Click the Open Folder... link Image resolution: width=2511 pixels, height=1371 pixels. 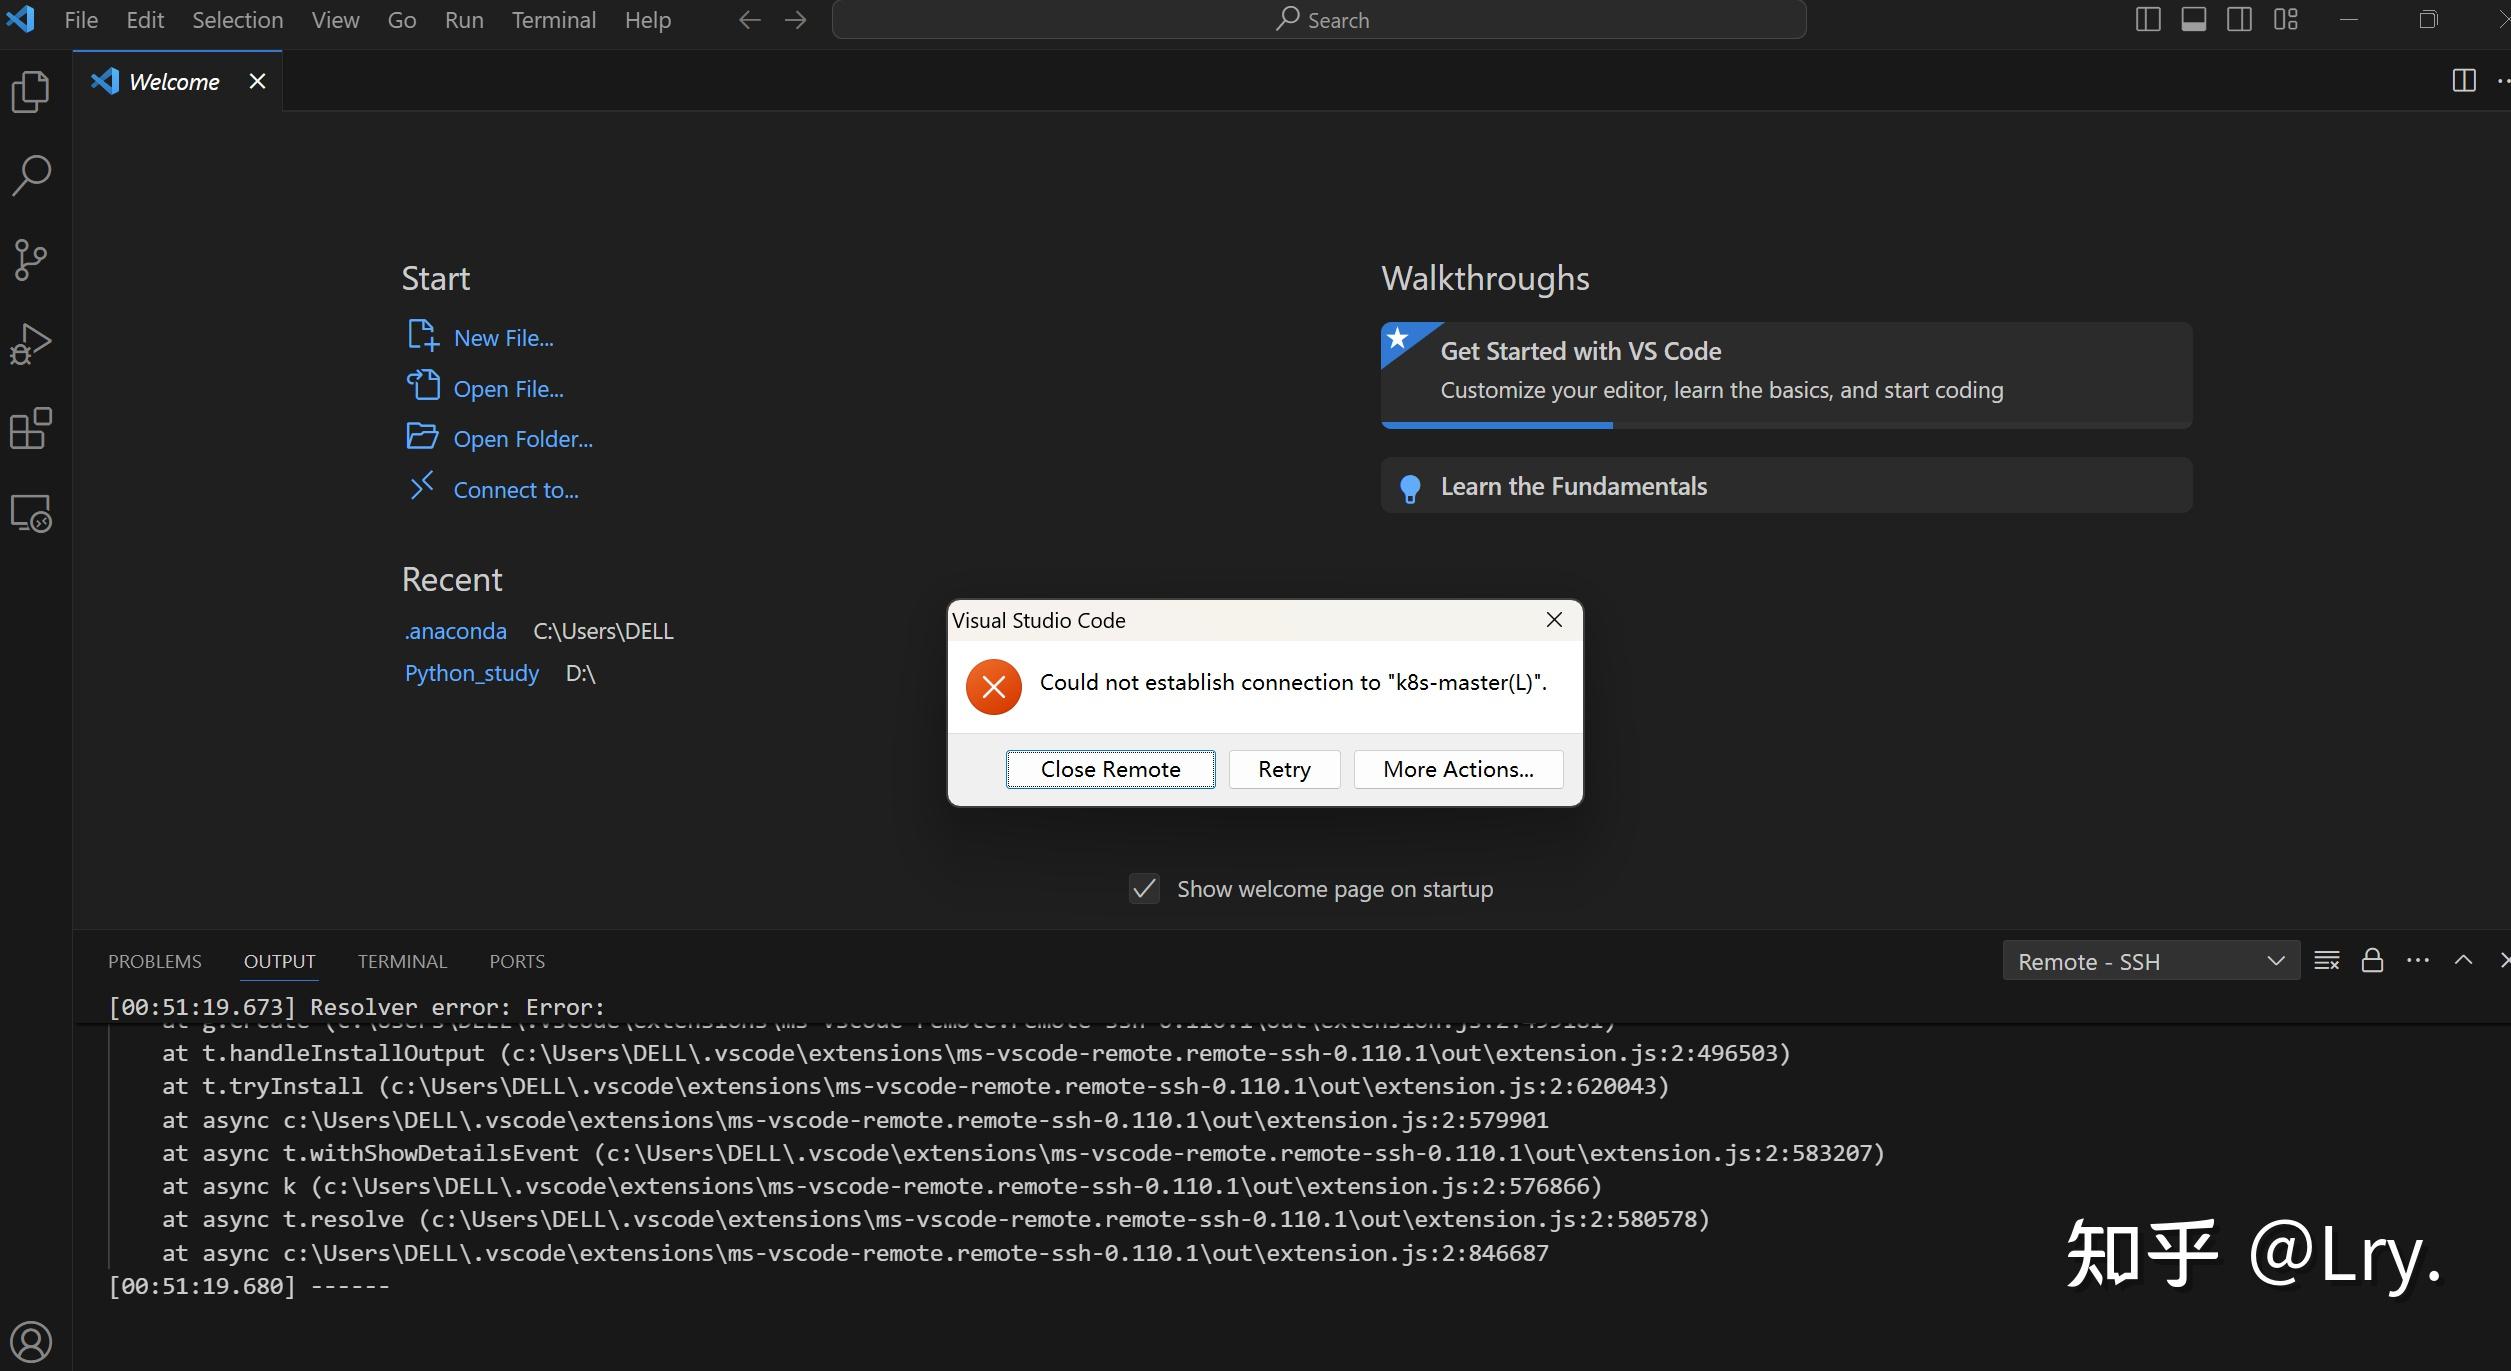[x=523, y=439]
